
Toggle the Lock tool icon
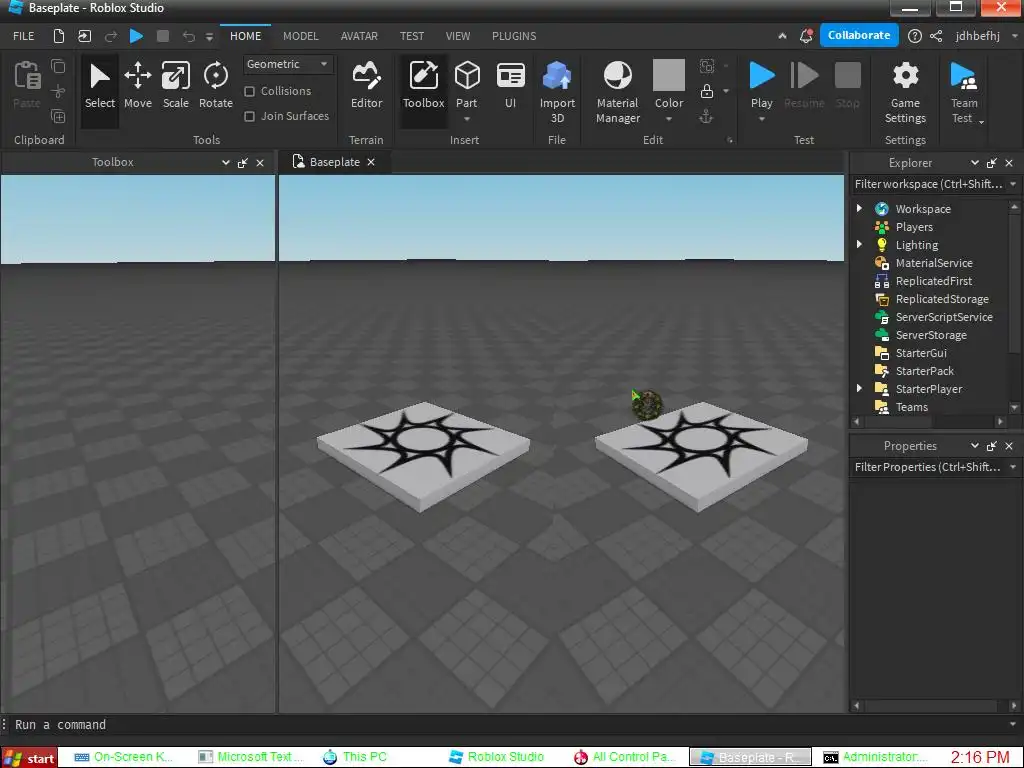pos(707,91)
